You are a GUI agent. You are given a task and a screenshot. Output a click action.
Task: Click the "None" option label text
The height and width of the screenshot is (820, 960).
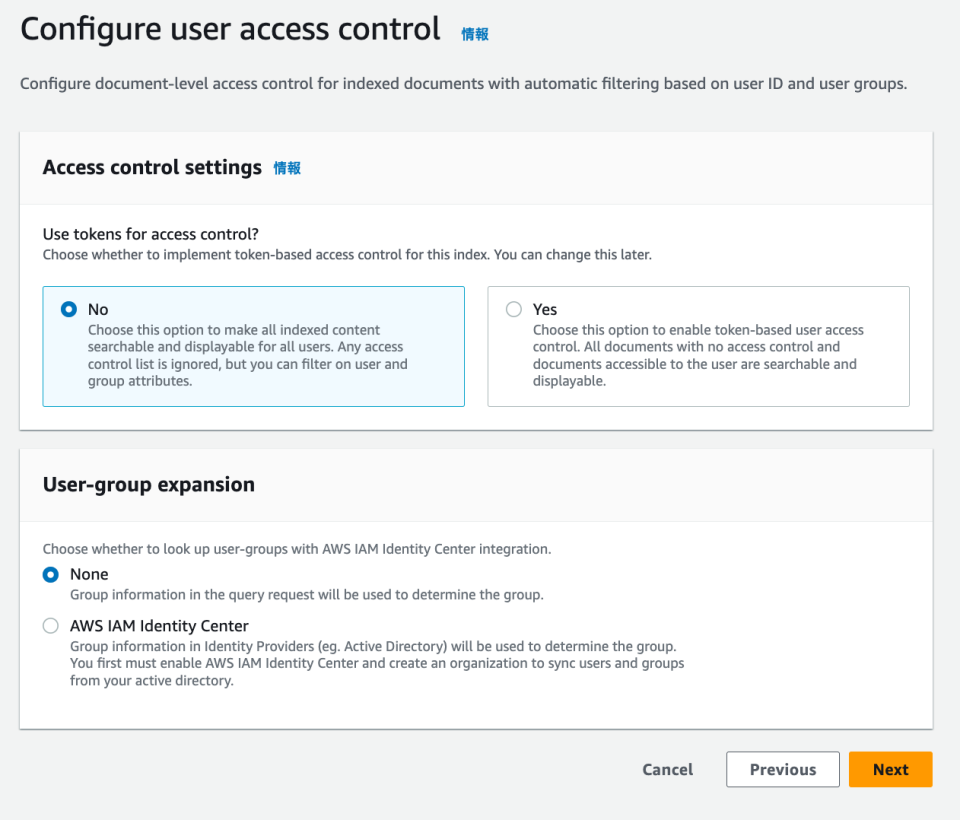pyautogui.click(x=89, y=574)
